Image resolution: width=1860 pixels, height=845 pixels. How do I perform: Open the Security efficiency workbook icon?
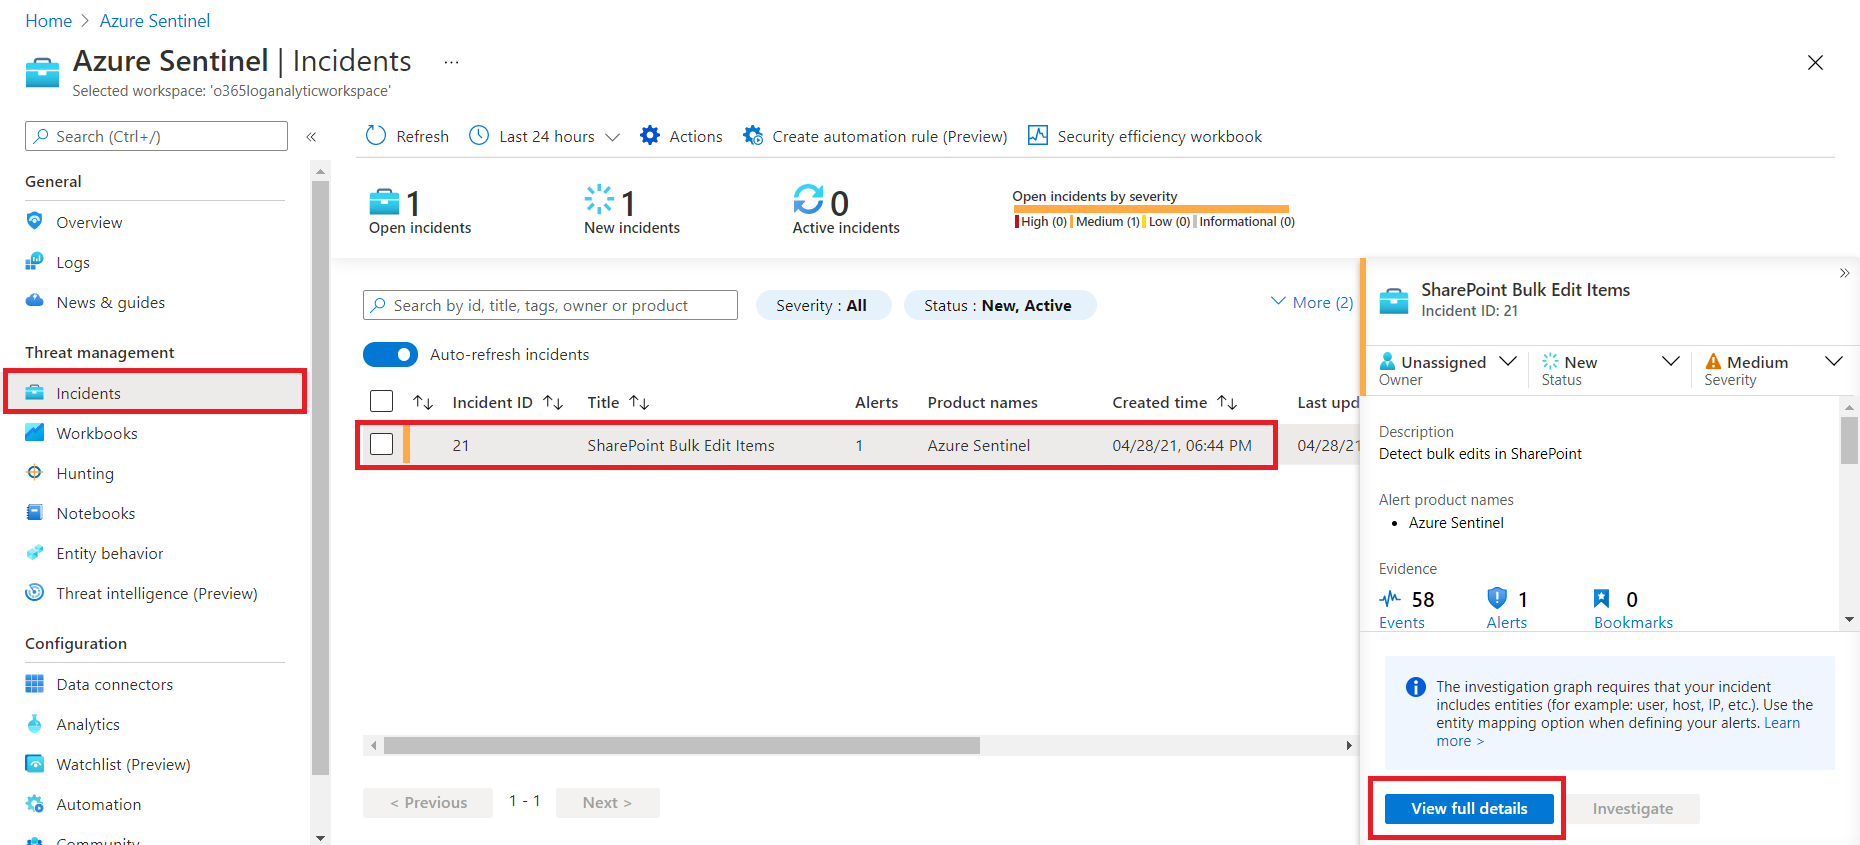(1038, 136)
